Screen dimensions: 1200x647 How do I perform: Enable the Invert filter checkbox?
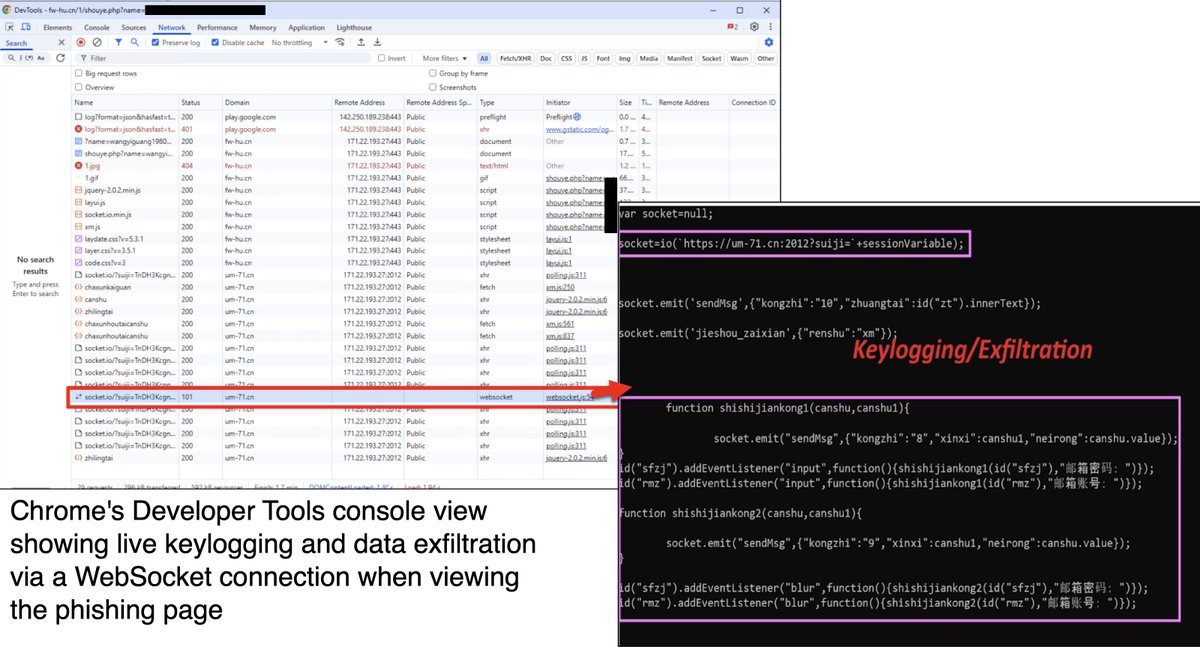(382, 58)
